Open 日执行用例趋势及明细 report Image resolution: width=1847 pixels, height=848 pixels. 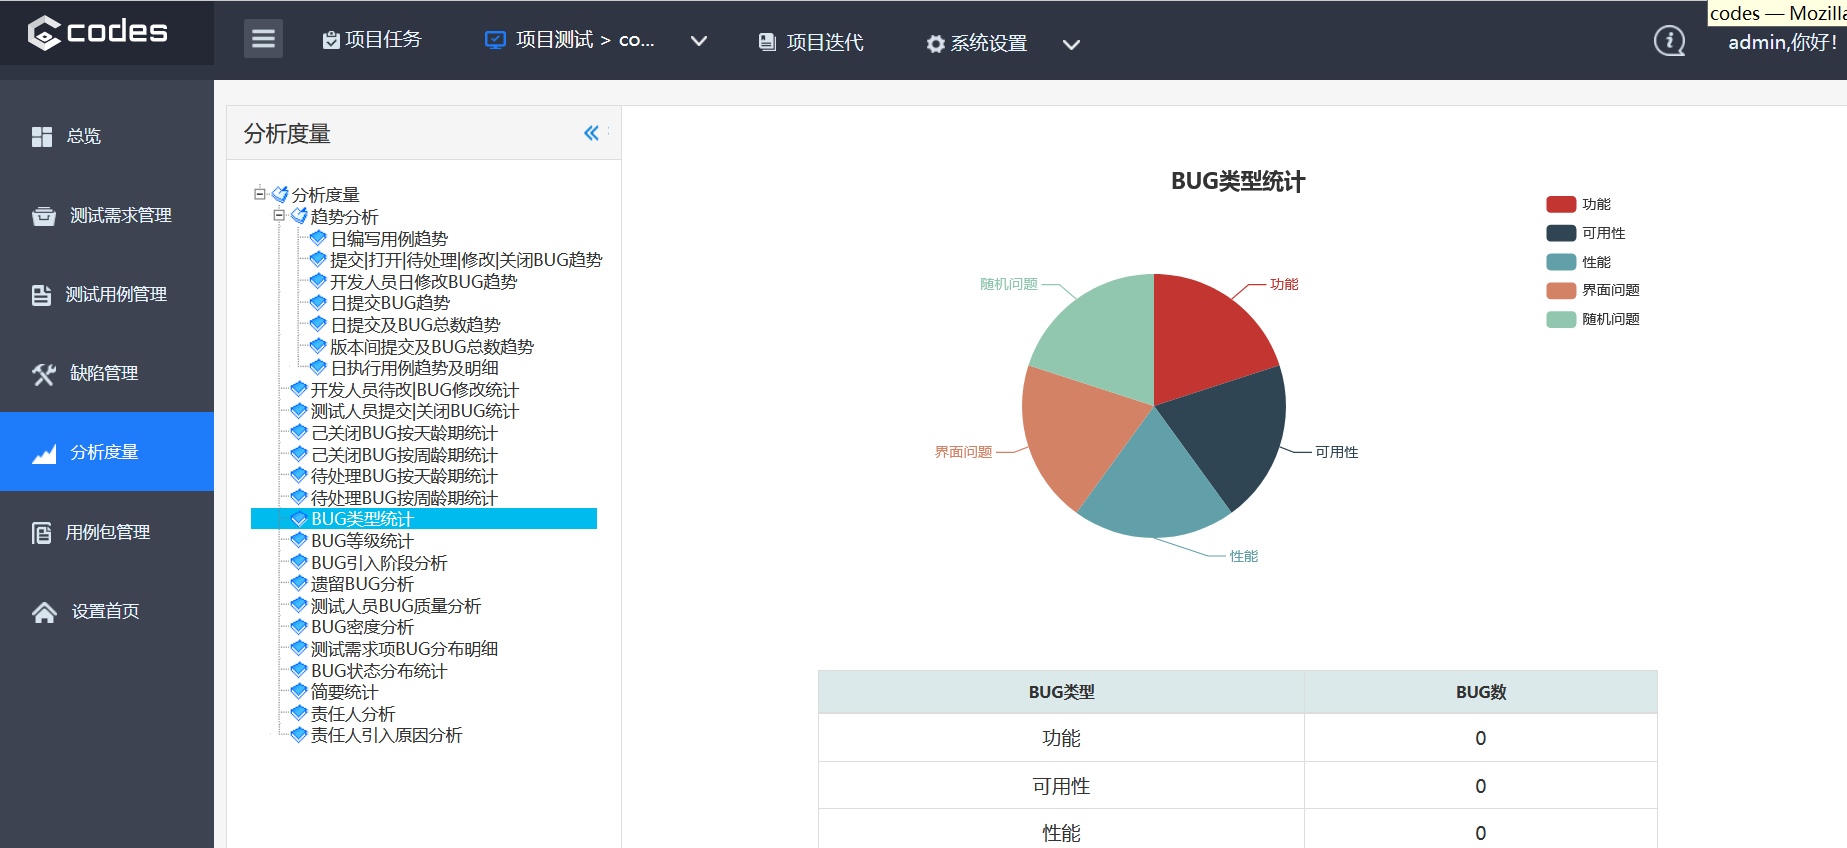click(x=414, y=368)
